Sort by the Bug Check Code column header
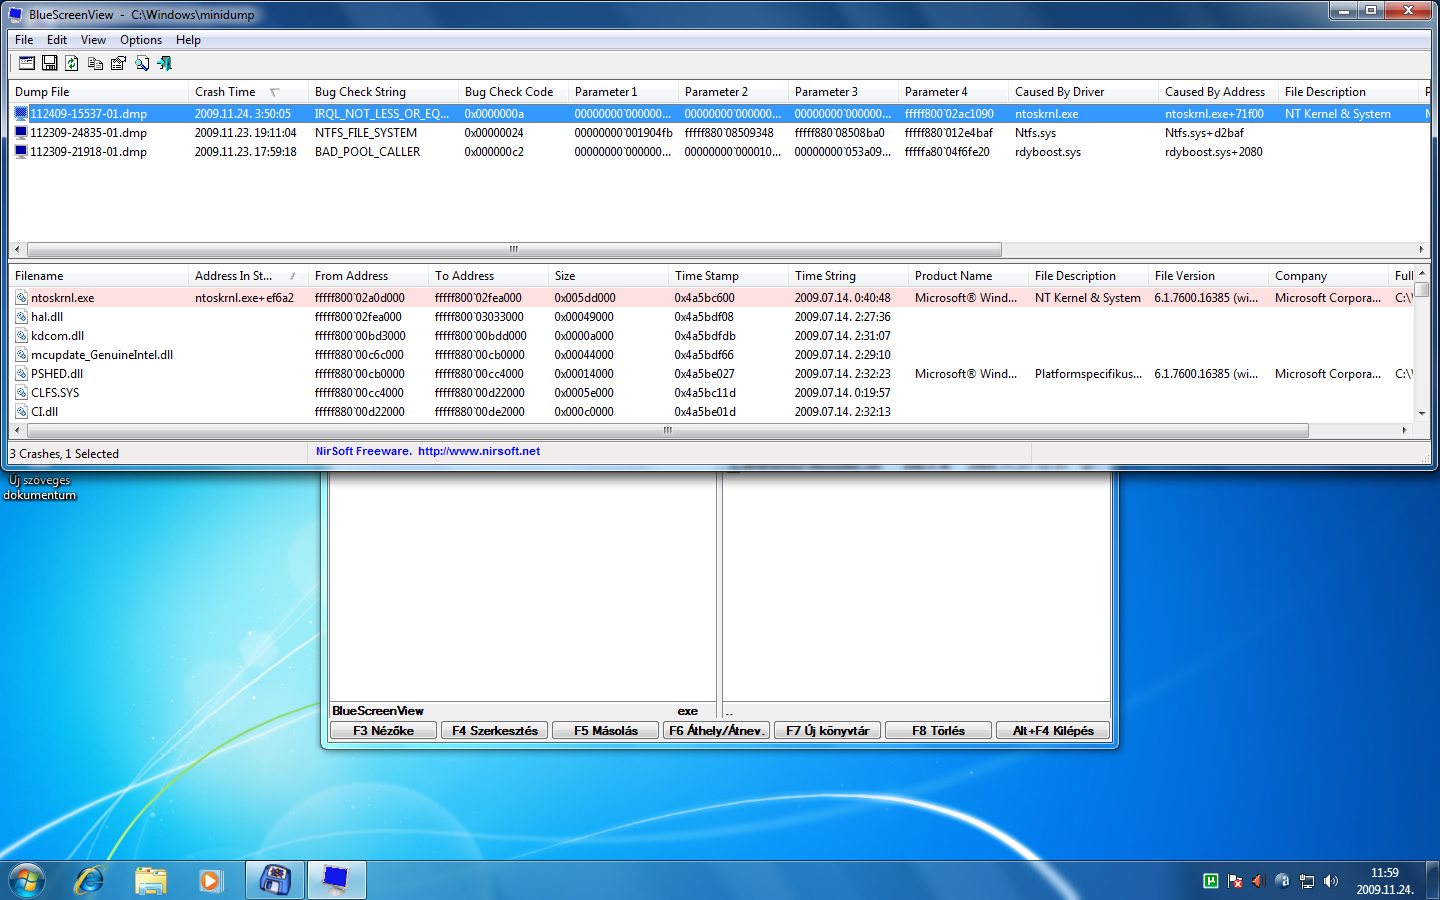 512,92
